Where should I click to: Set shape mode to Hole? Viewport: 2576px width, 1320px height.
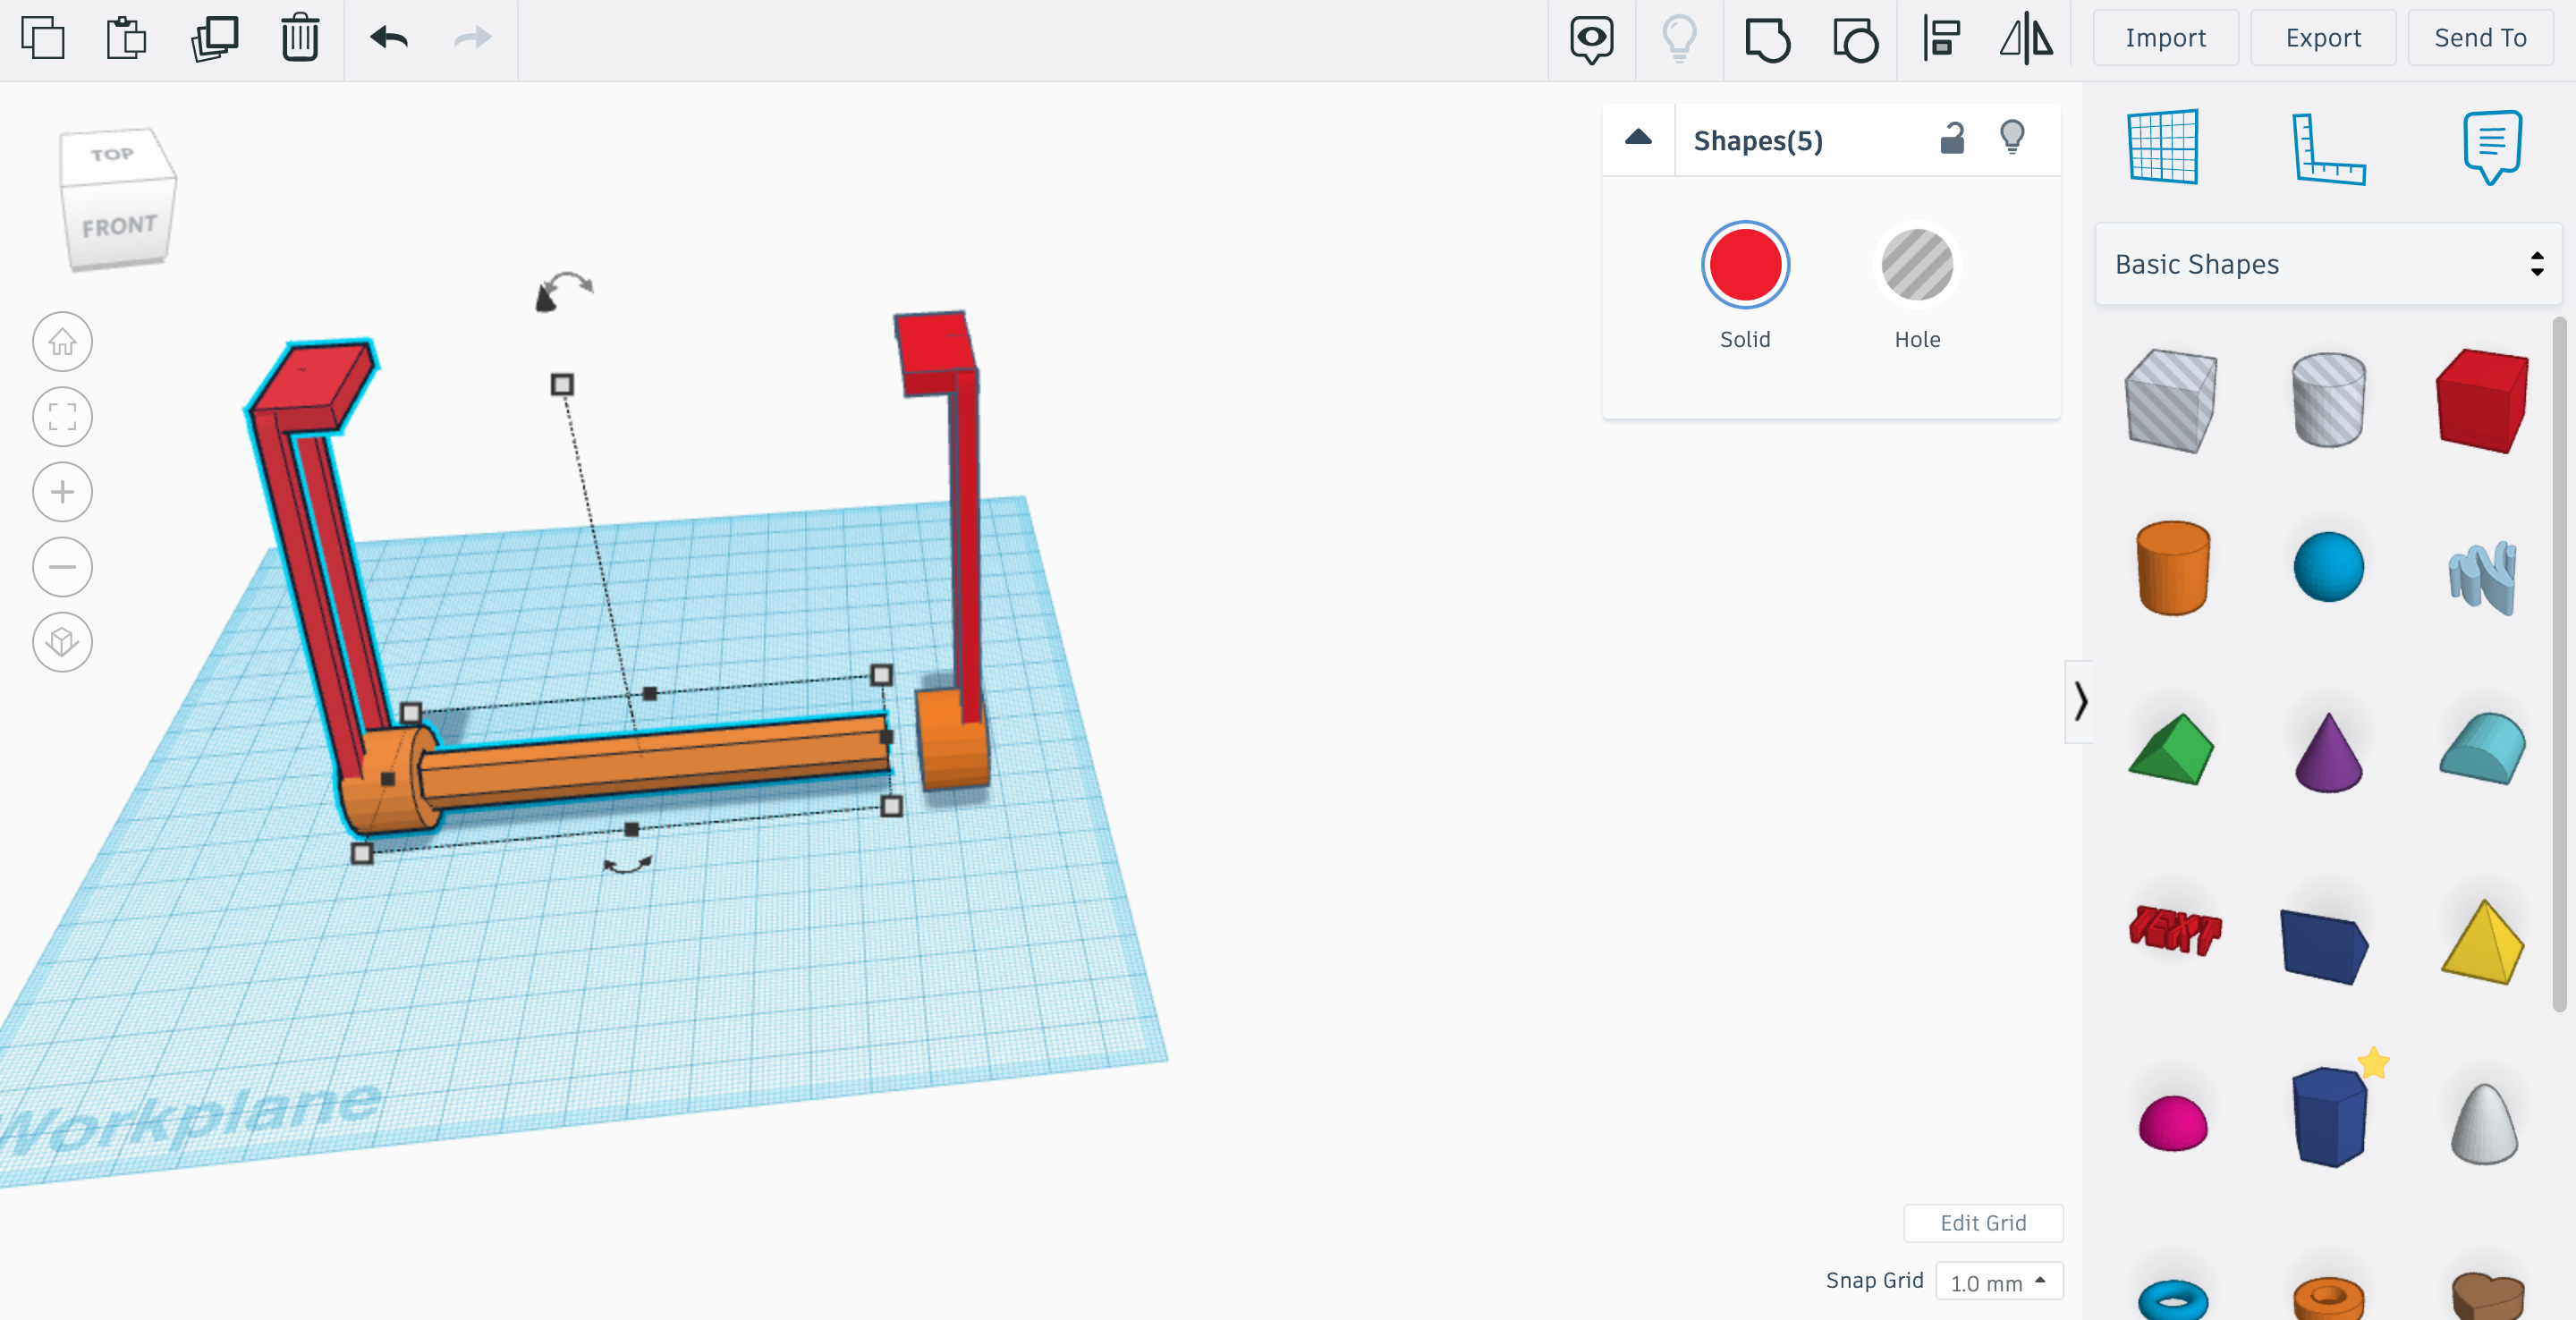[1916, 265]
